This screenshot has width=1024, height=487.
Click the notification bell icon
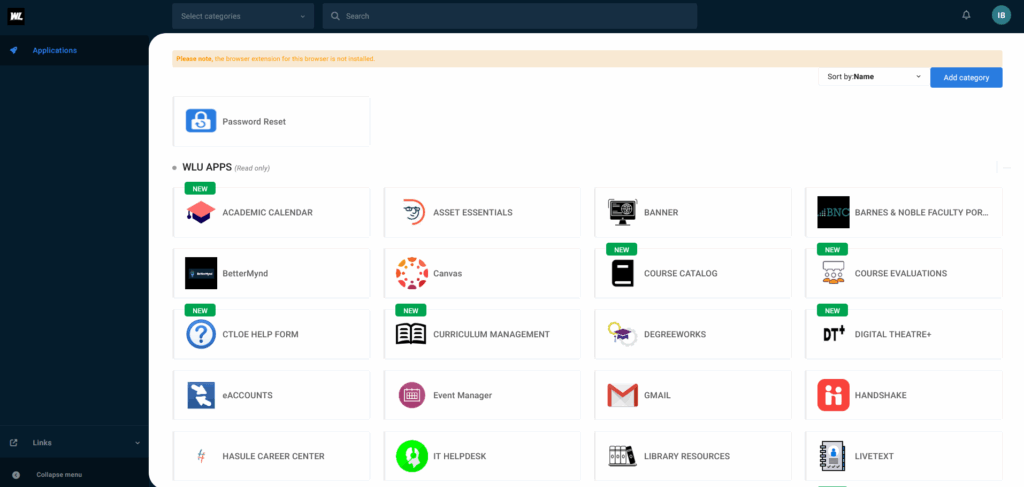[x=966, y=15]
